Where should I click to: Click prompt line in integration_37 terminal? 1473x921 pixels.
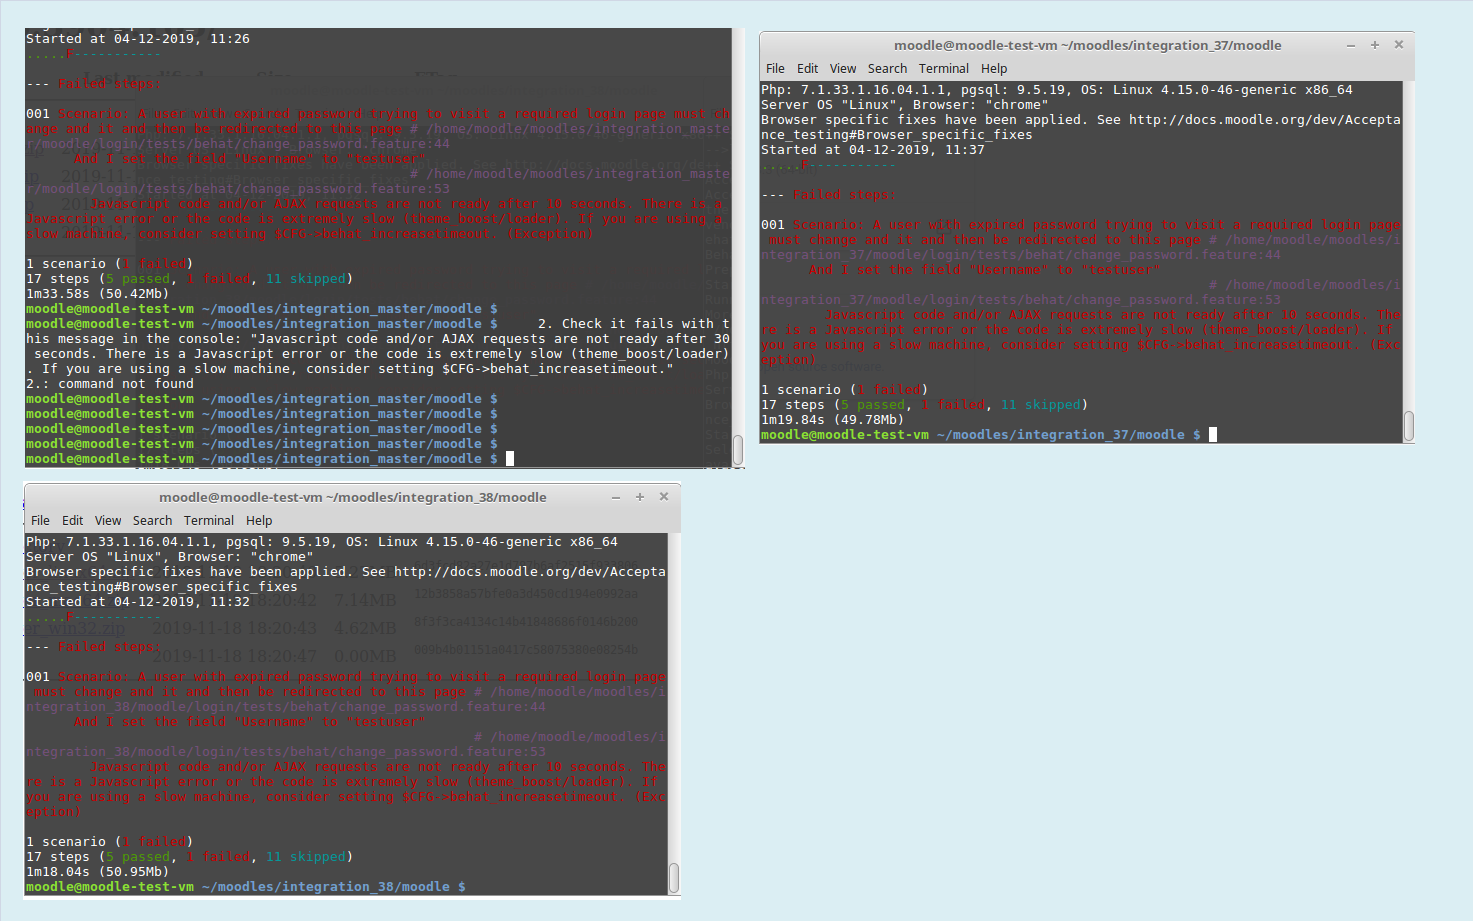pos(989,435)
